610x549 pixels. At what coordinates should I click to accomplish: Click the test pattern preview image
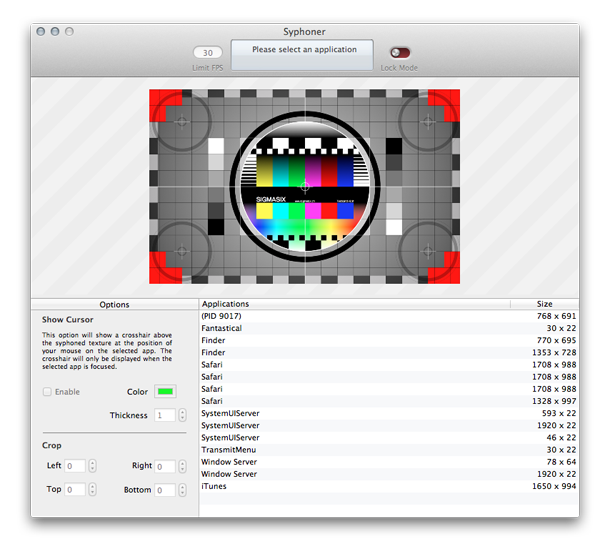304,185
